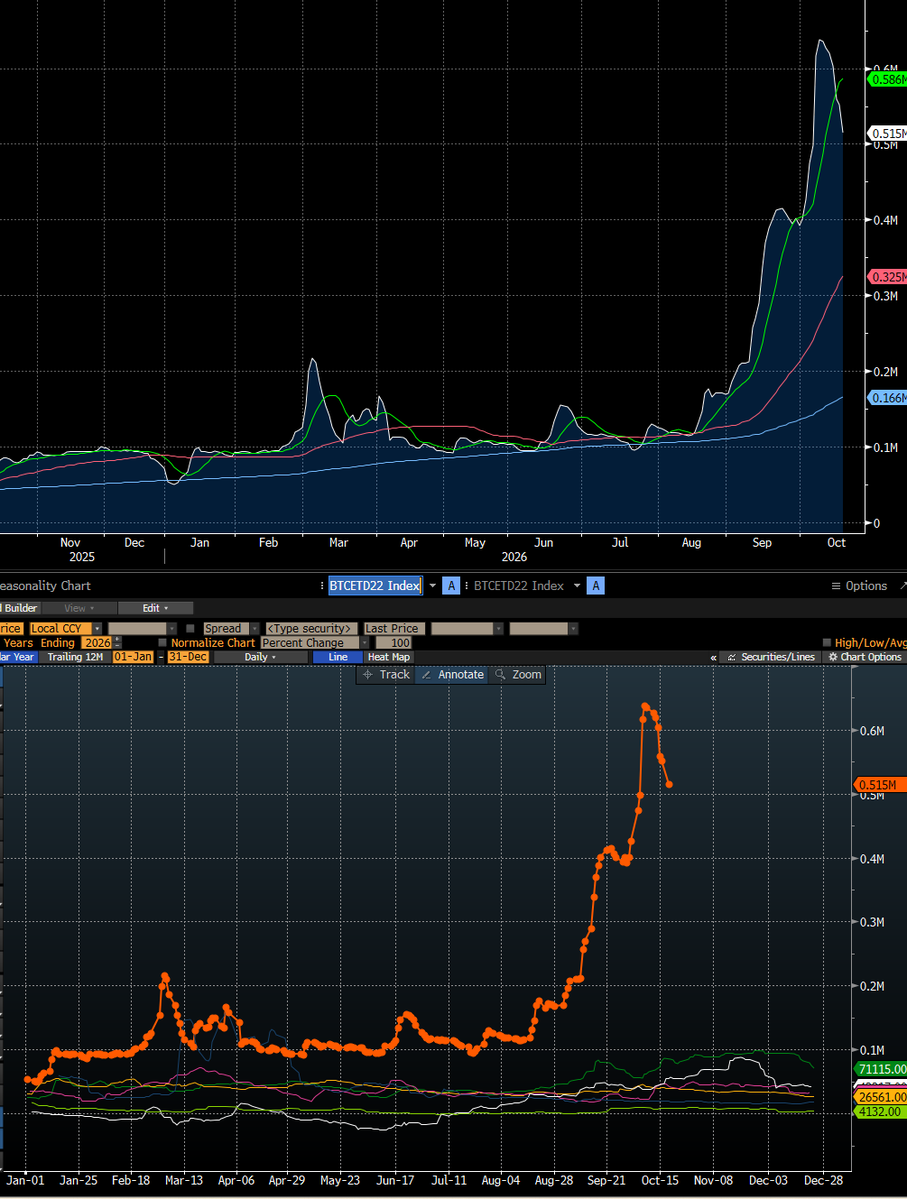The image size is (907, 1199).
Task: Open the Percent Change dropdown
Action: coord(315,643)
